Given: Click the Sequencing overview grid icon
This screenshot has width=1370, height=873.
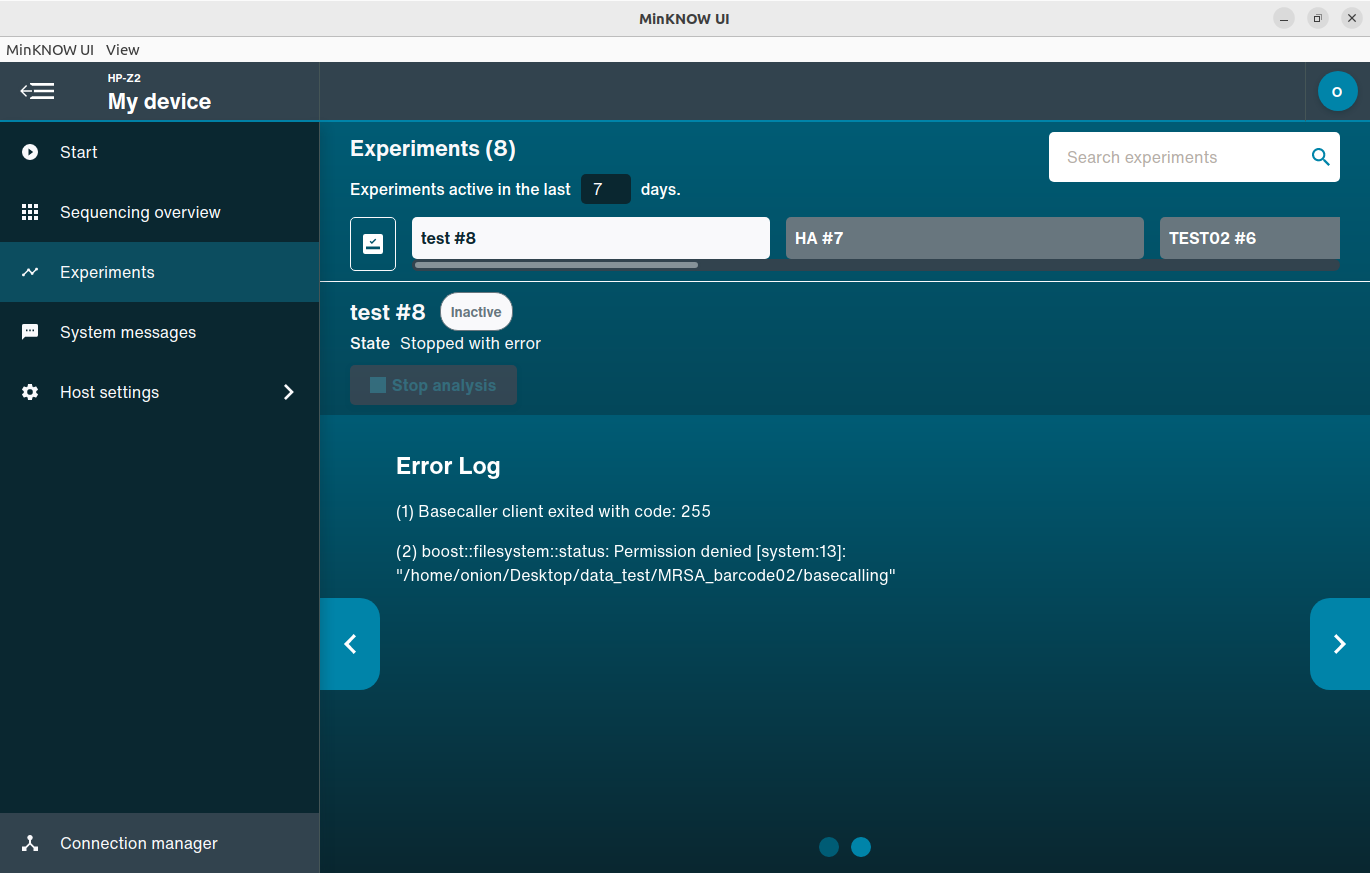Looking at the screenshot, I should coord(30,212).
